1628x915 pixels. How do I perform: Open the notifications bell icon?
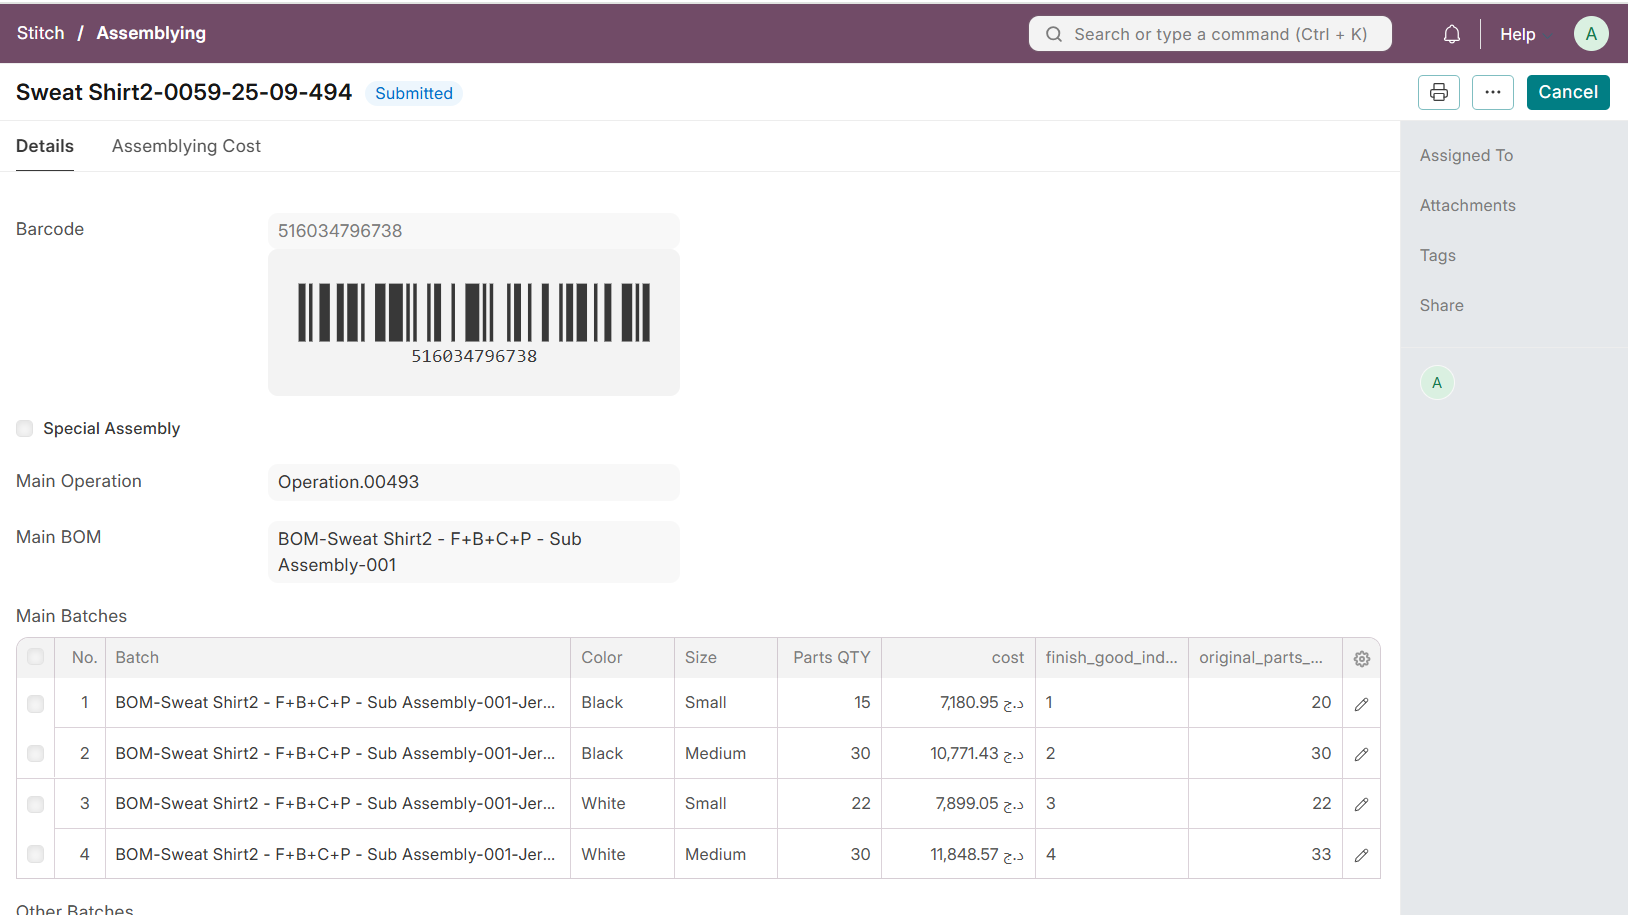click(x=1452, y=34)
